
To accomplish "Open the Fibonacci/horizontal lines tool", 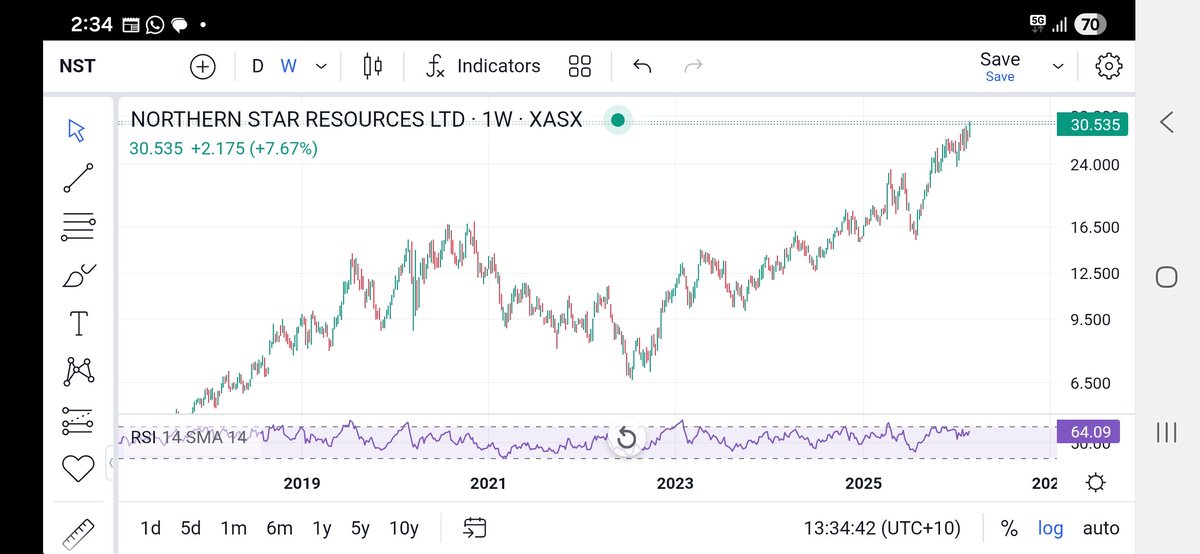I will [78, 227].
